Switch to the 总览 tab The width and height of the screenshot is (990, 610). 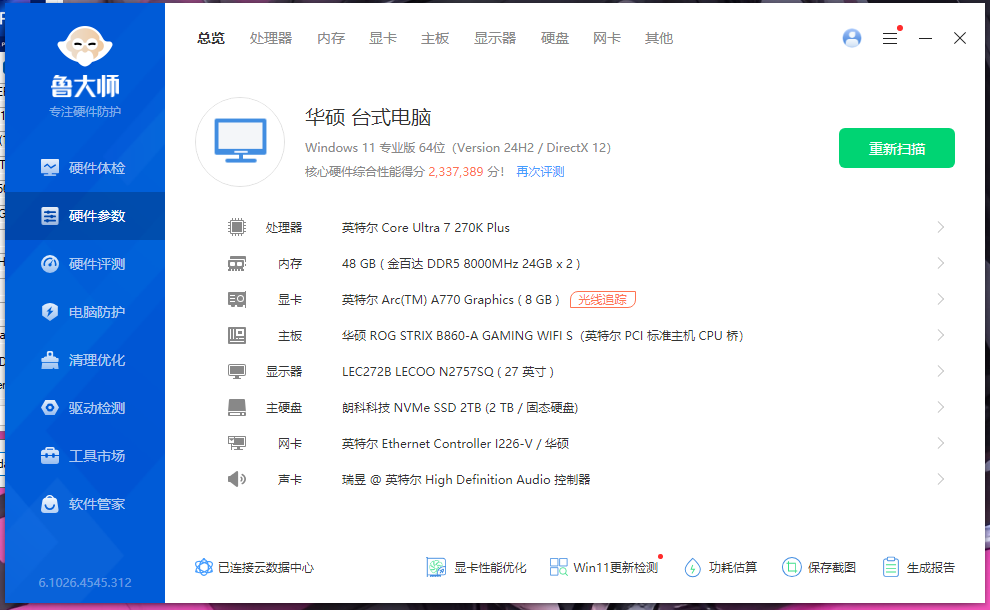[210, 38]
